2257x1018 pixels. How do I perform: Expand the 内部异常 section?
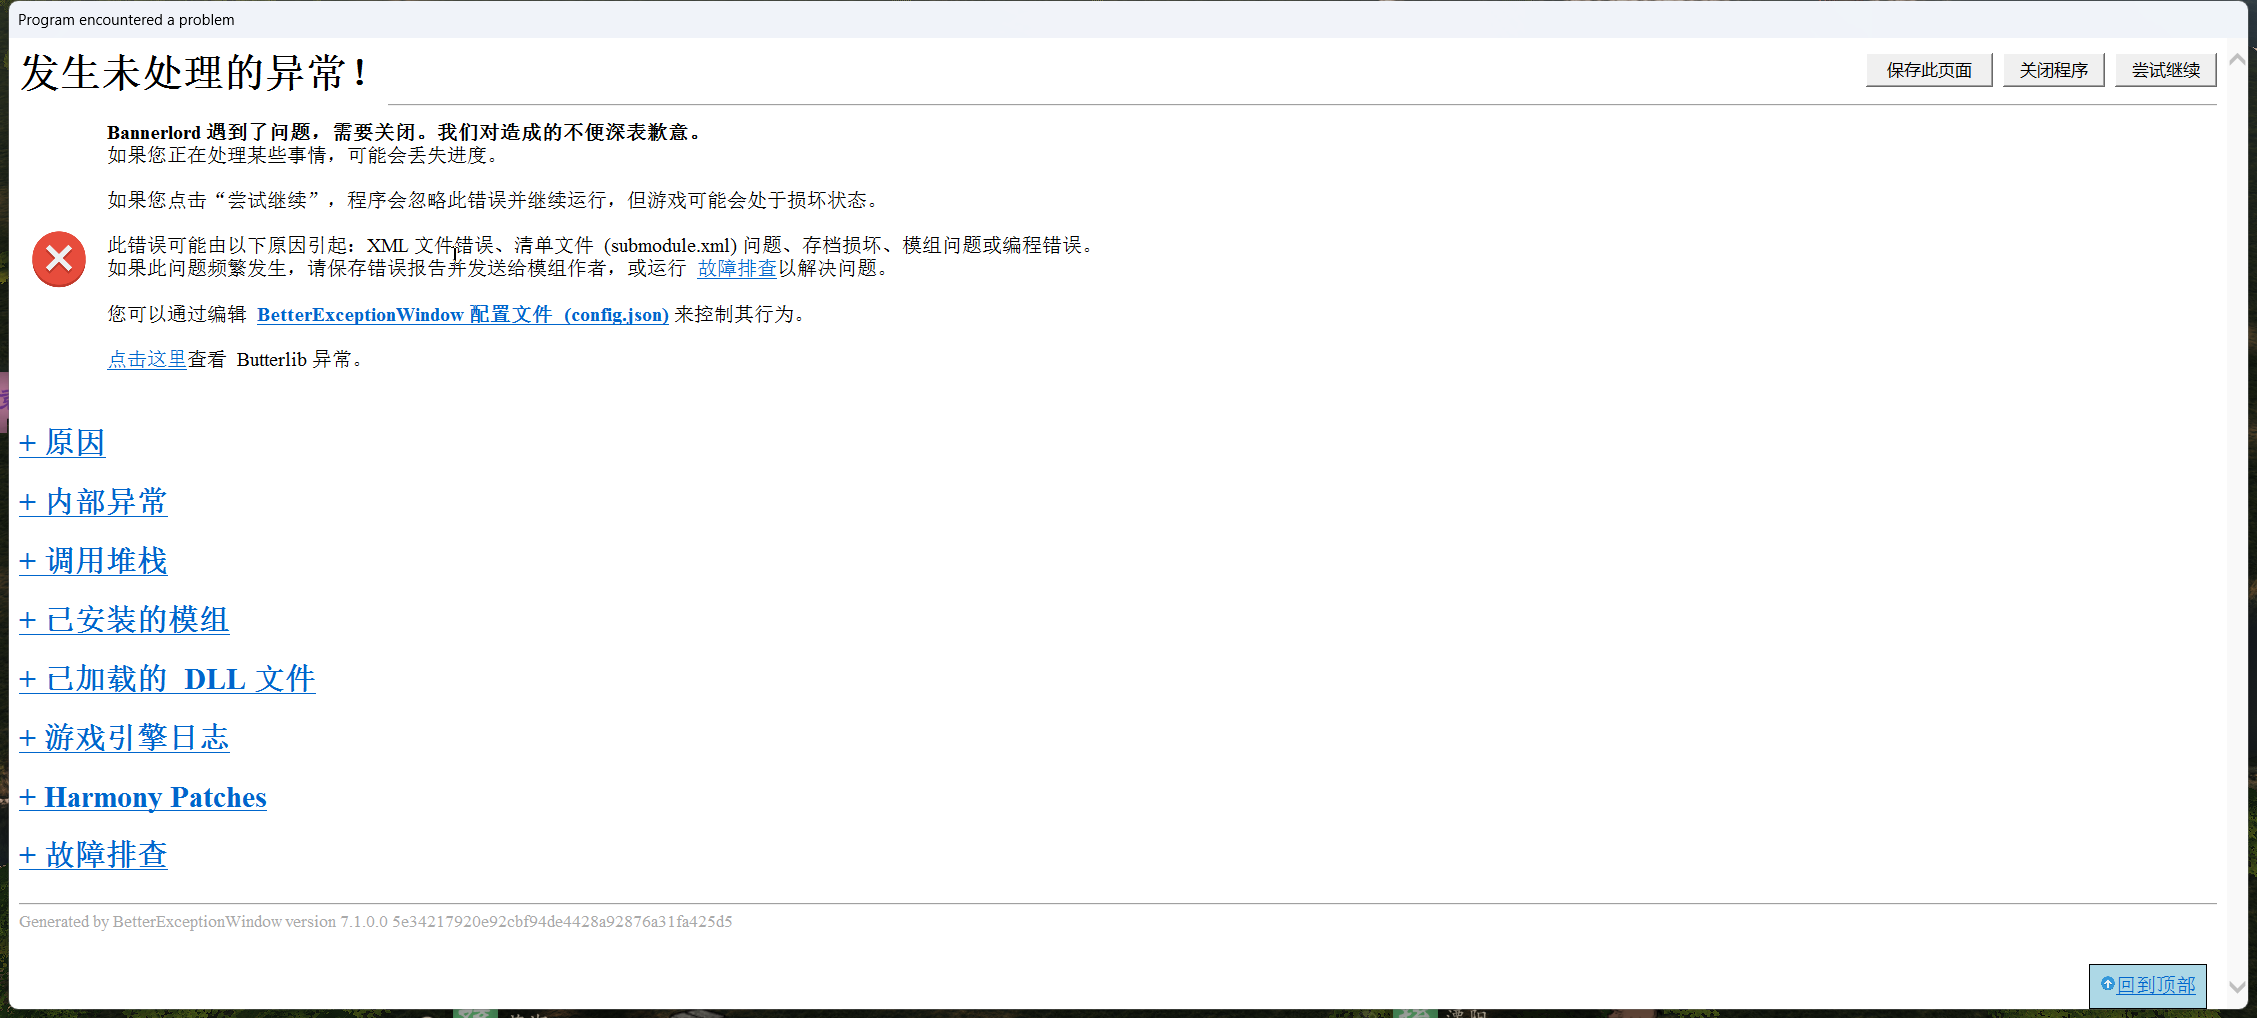[92, 502]
